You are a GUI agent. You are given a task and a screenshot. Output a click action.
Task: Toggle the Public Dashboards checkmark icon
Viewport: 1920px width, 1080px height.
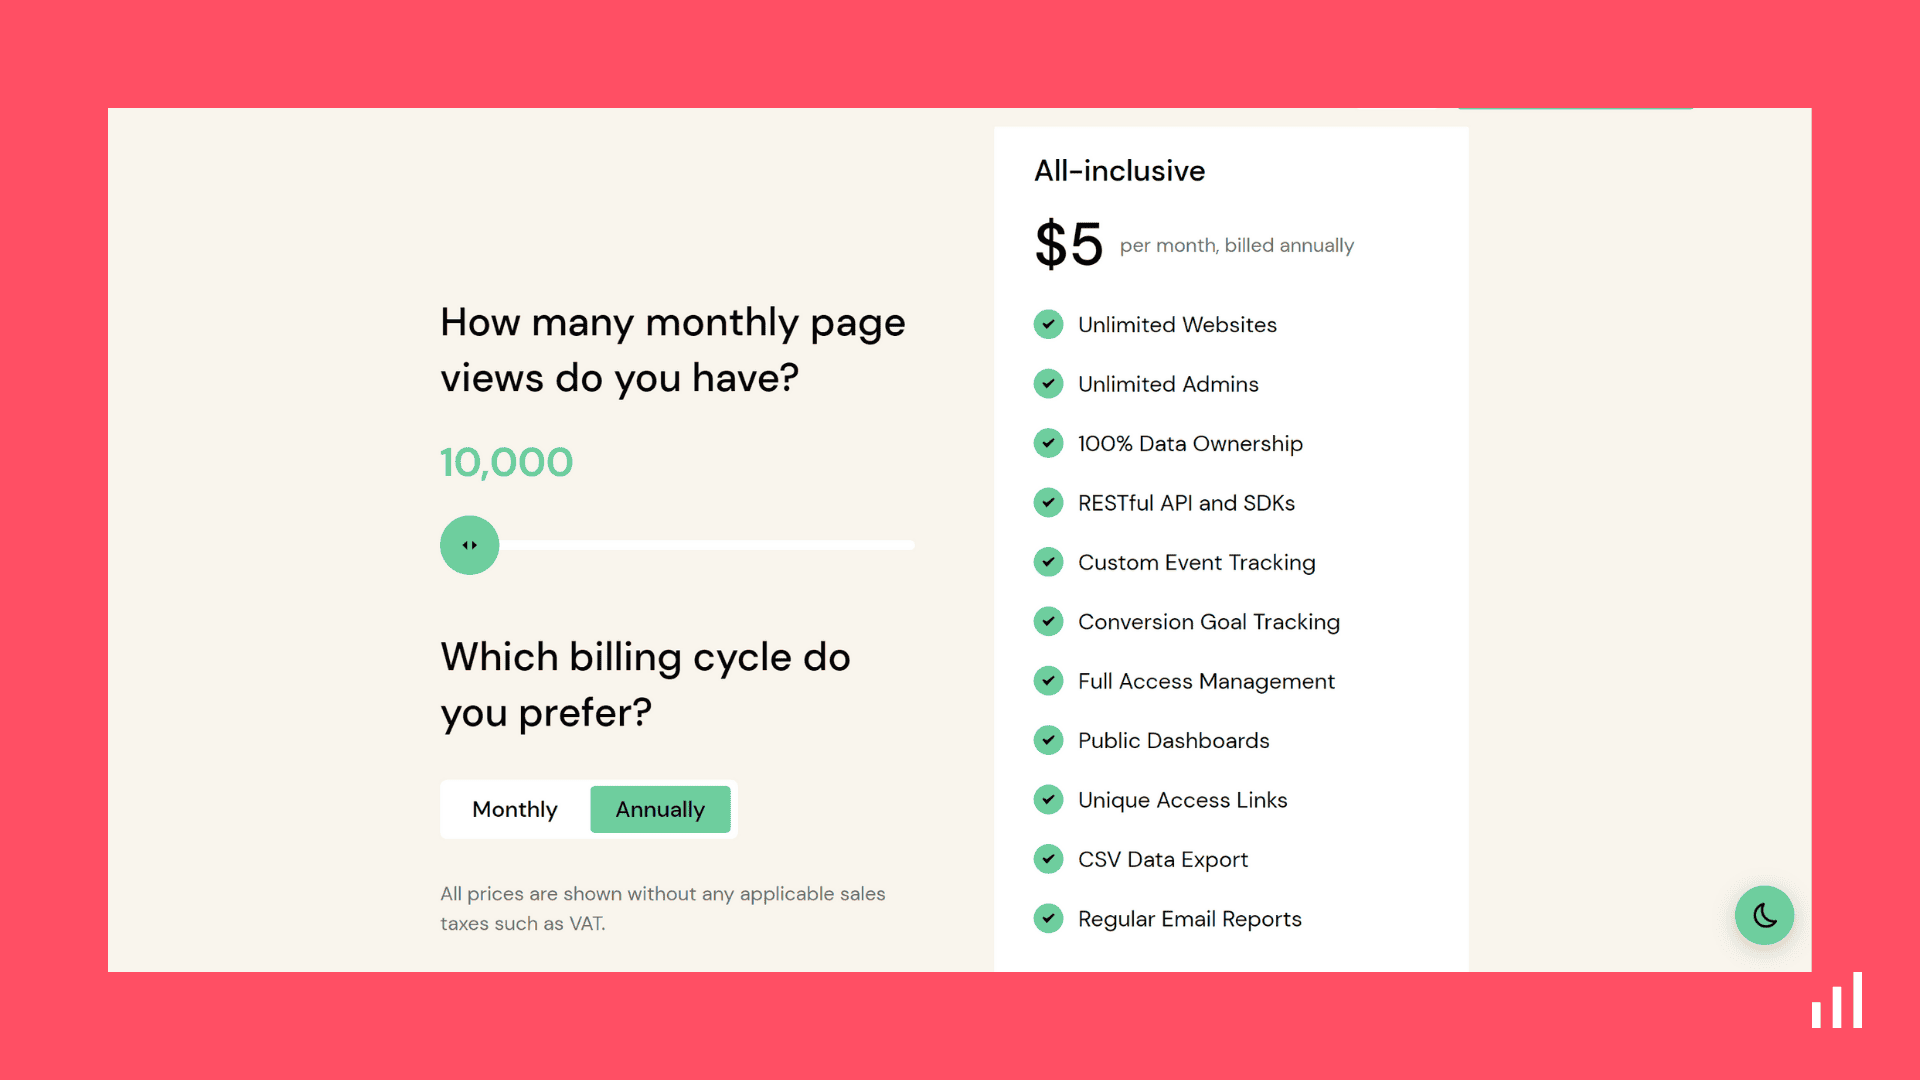[x=1048, y=740]
